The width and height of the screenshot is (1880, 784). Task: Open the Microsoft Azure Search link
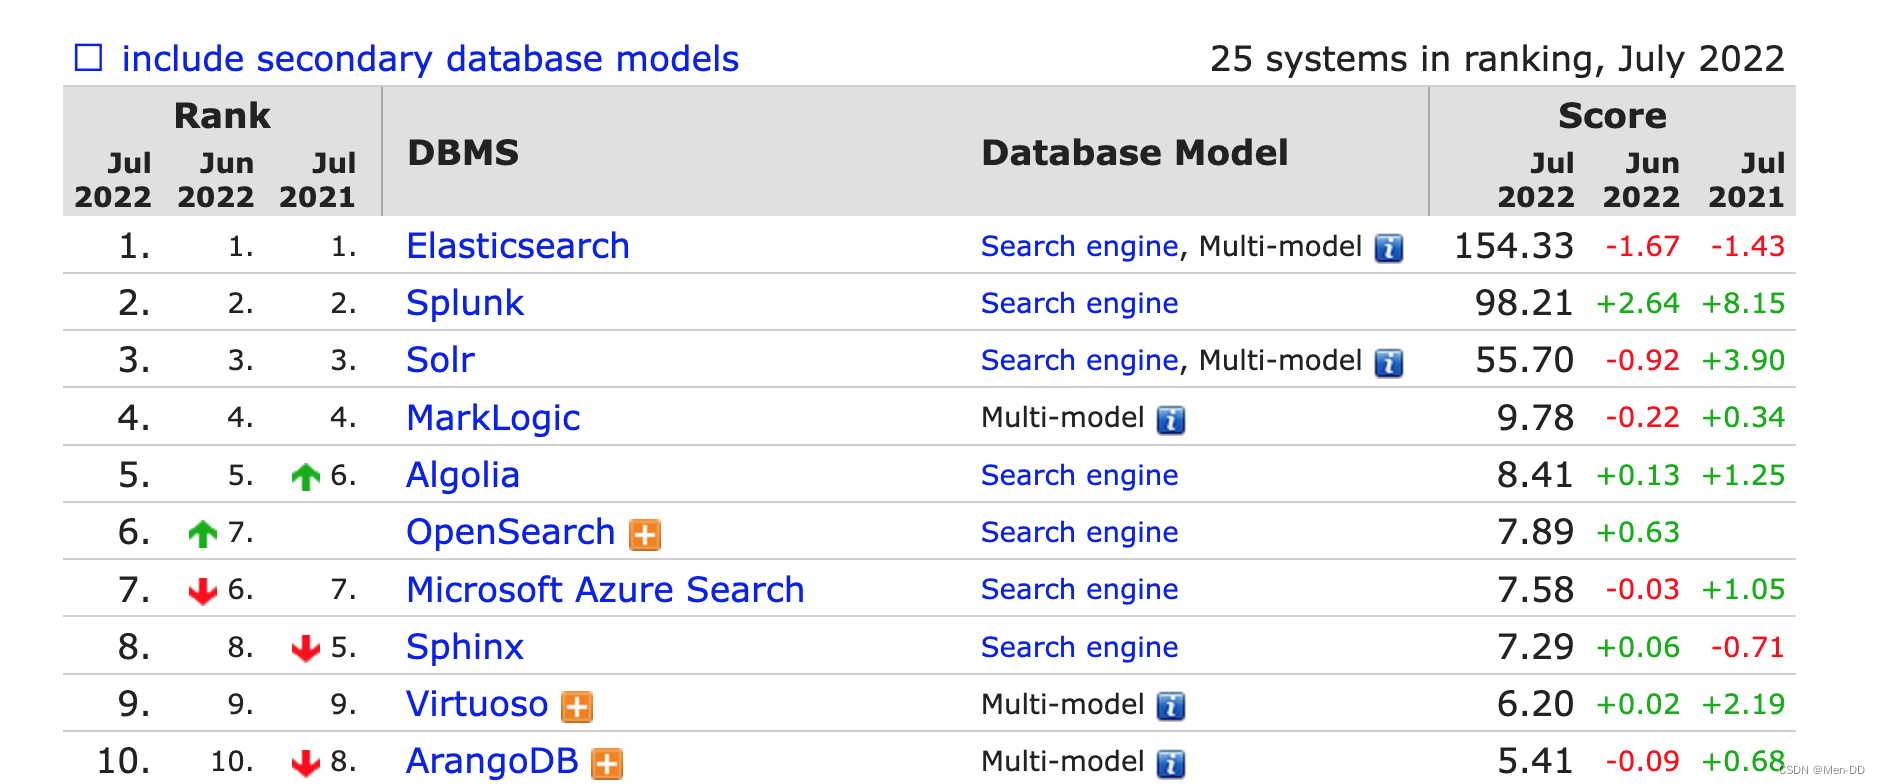[604, 590]
